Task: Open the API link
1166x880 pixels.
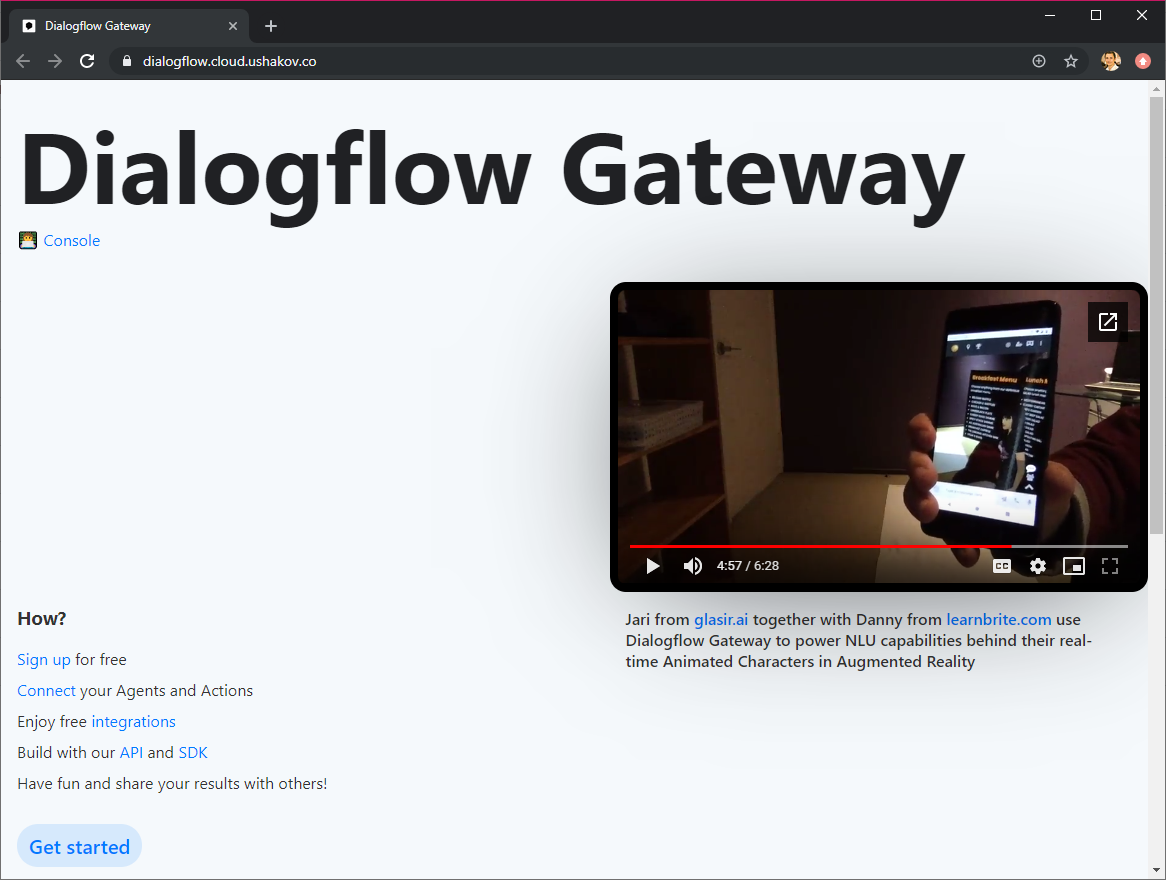Action: (x=131, y=753)
